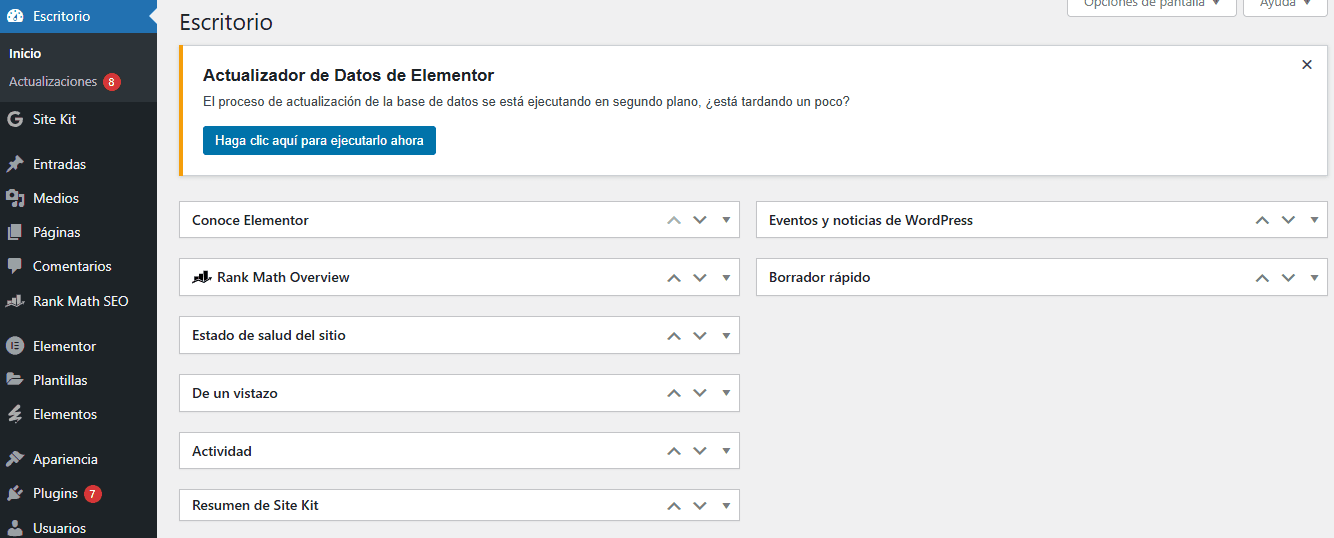Move Borrador rápido widget up
The image size is (1334, 538).
click(x=1262, y=278)
